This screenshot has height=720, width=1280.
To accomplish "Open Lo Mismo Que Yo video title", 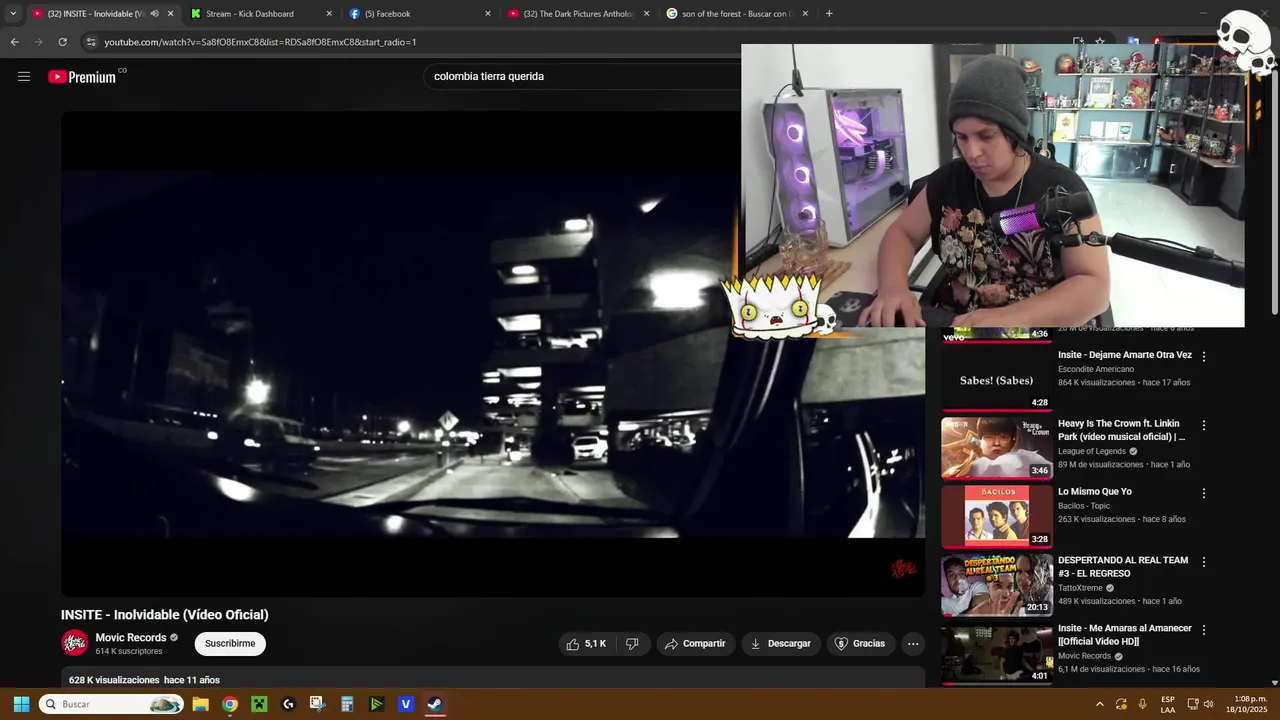I will point(1095,492).
